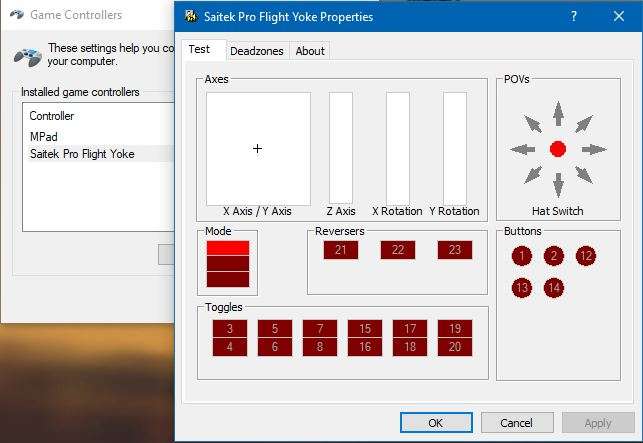Click the Controller column header
The height and width of the screenshot is (443, 643).
pyautogui.click(x=52, y=116)
